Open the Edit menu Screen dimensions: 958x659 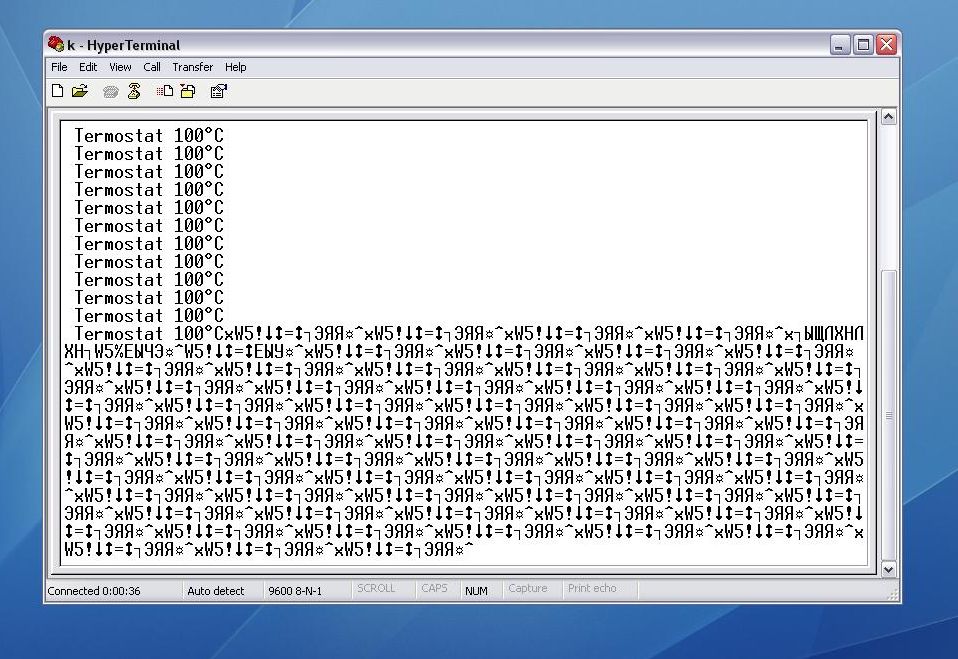(88, 67)
